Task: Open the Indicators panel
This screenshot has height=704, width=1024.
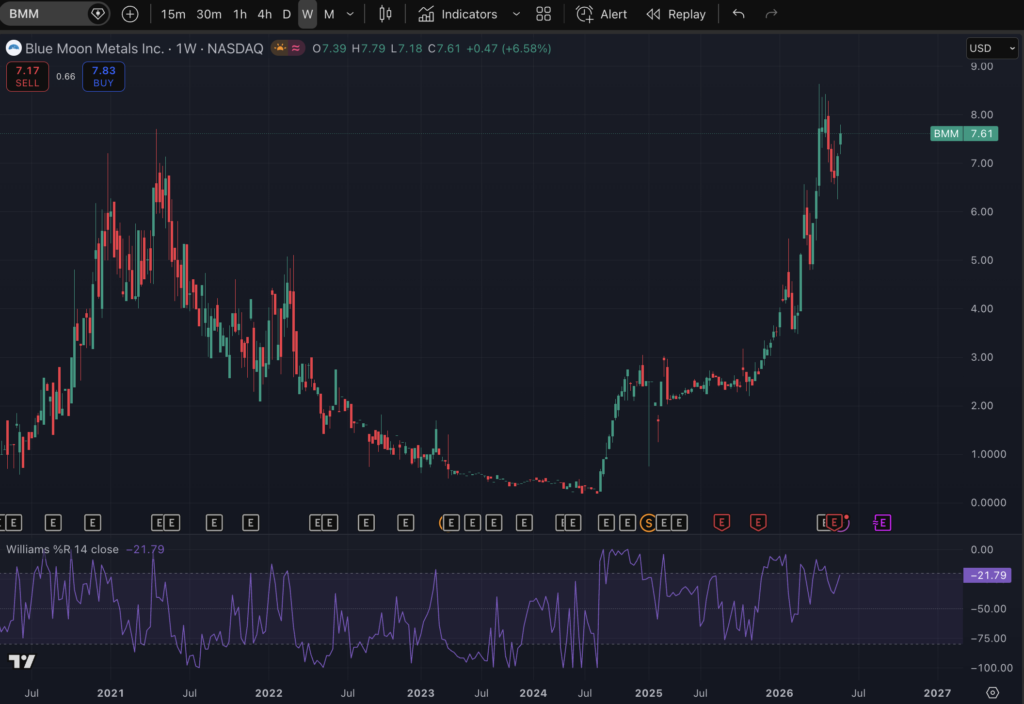Action: [458, 14]
